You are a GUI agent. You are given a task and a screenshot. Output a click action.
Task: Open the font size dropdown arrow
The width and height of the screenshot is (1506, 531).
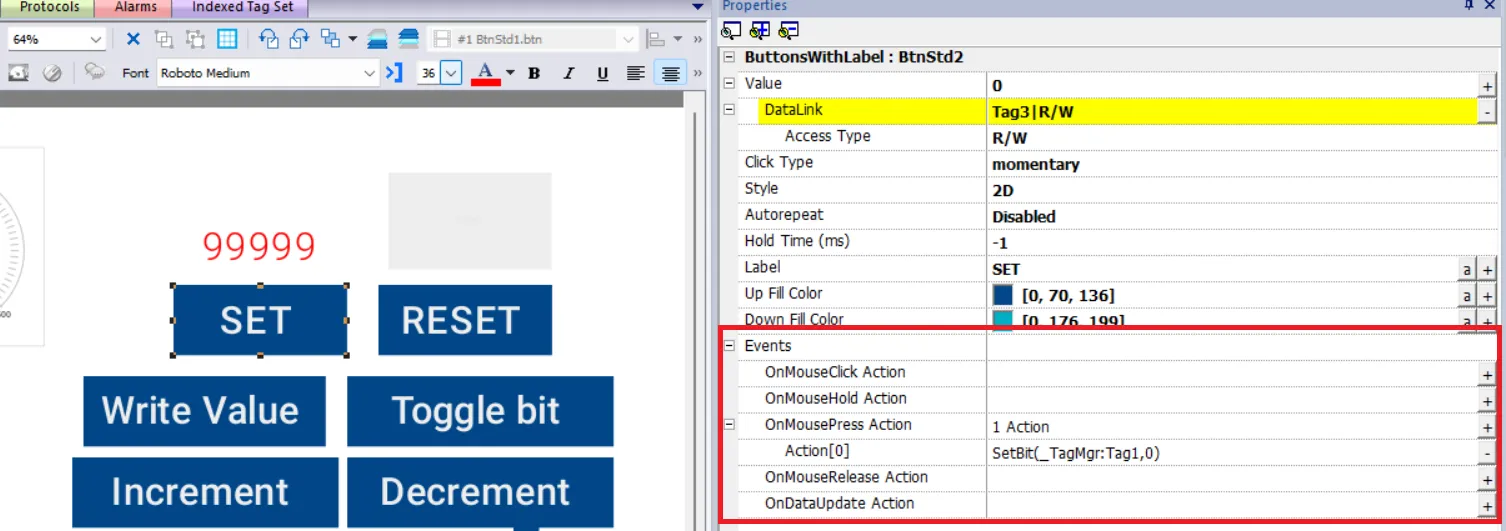pos(451,73)
